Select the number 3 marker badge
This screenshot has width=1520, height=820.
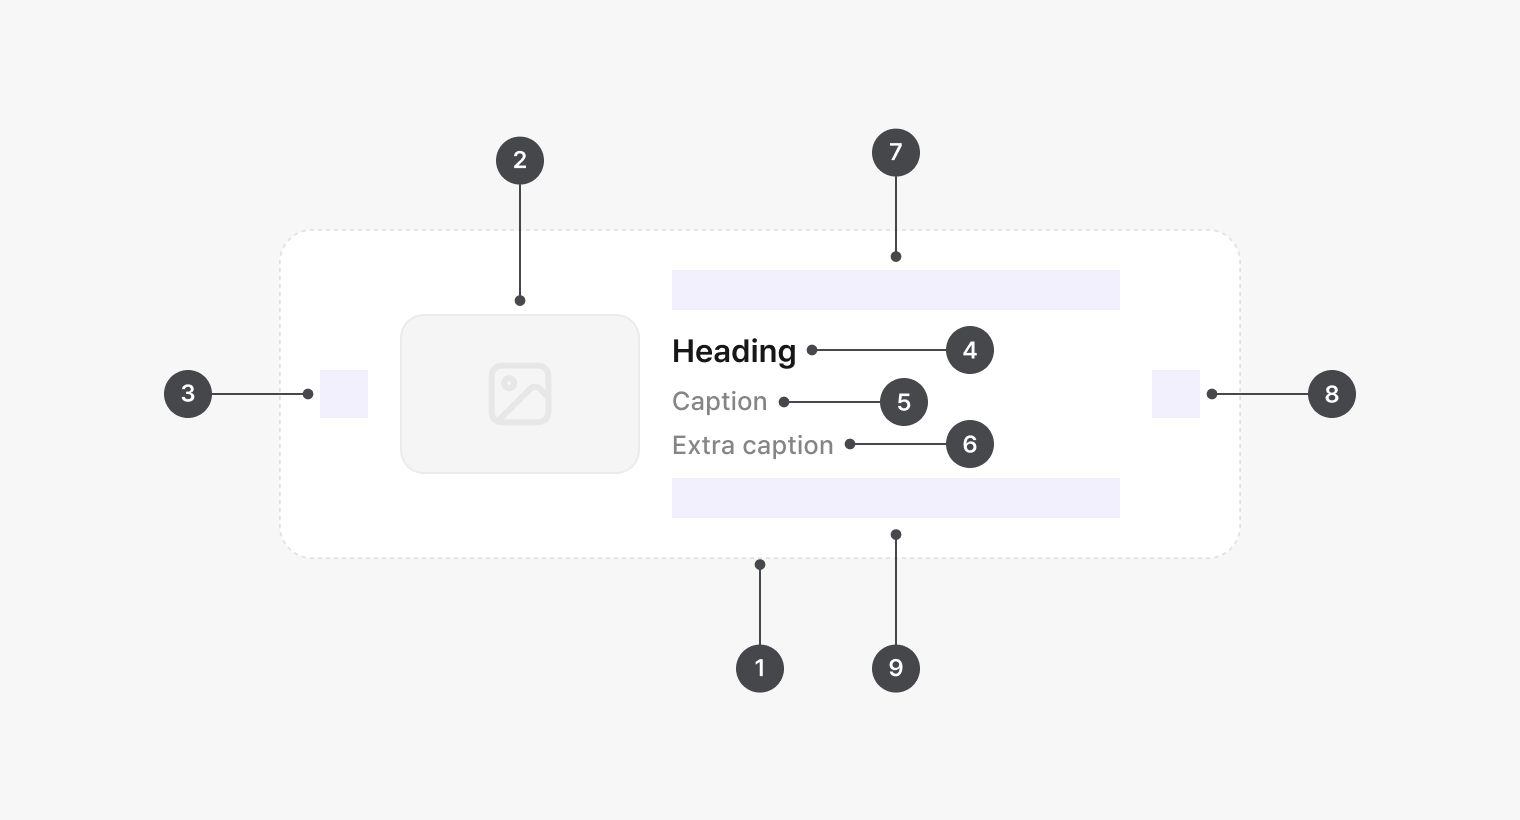(188, 394)
